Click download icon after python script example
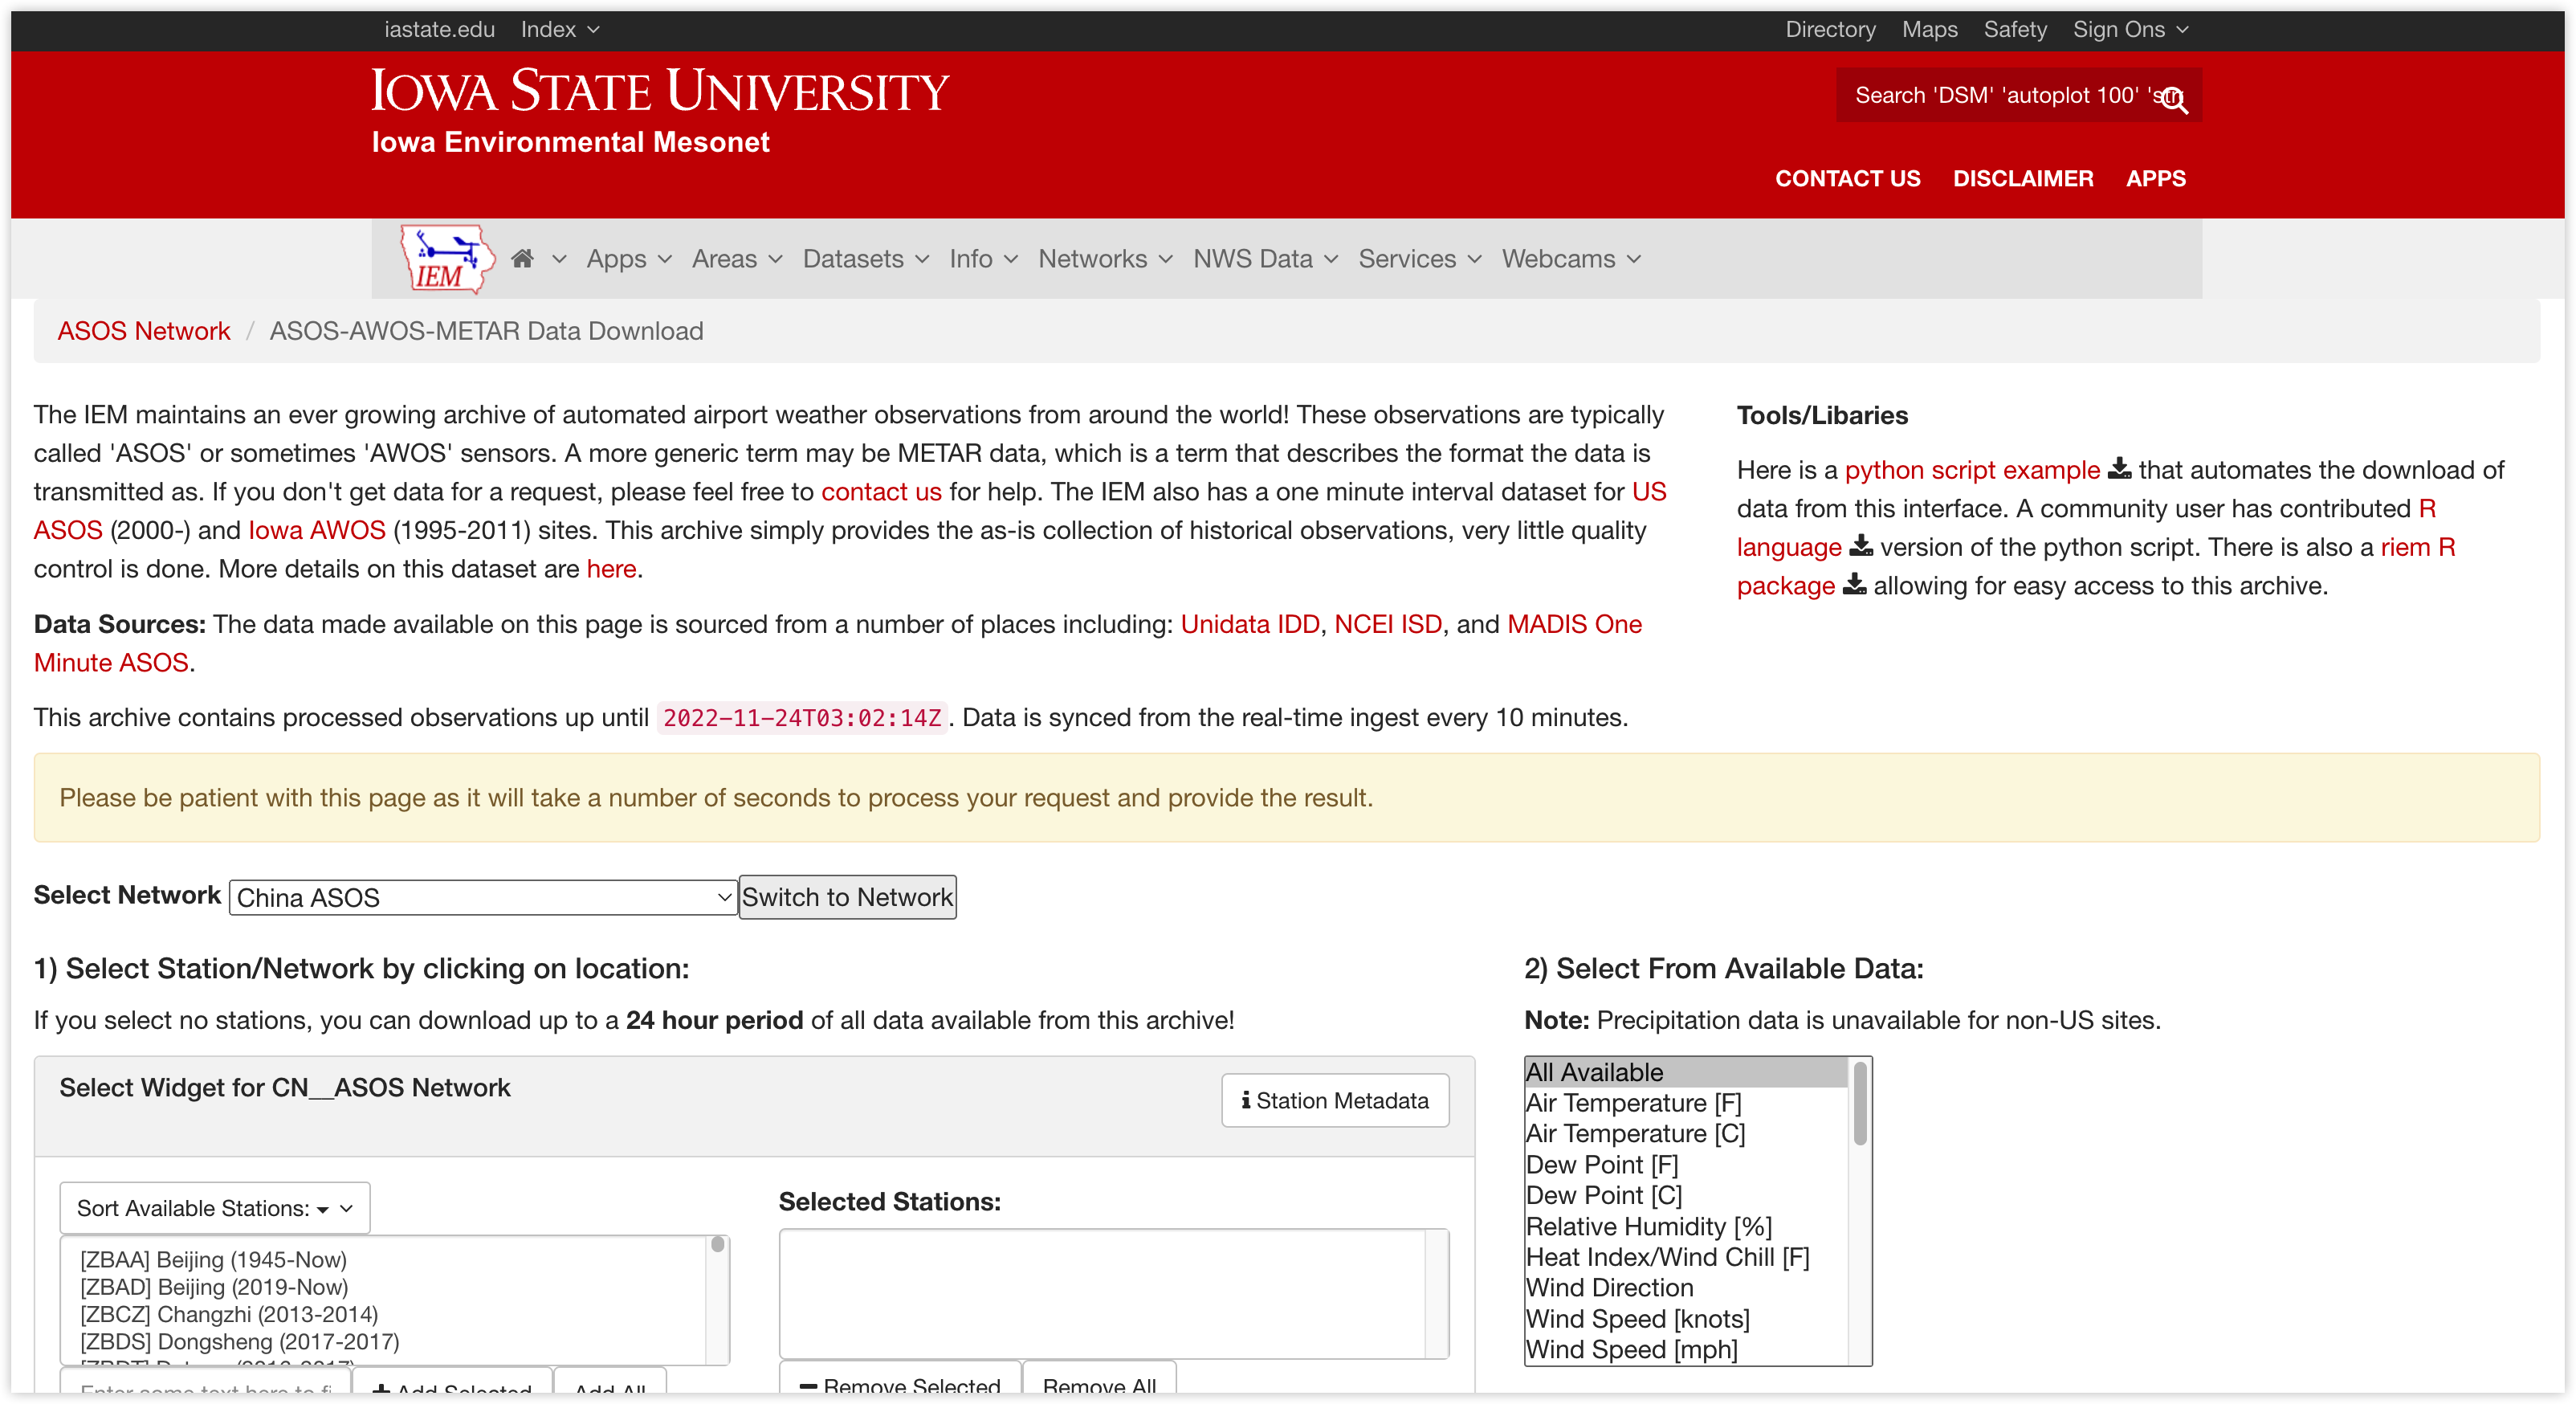 tap(2119, 469)
